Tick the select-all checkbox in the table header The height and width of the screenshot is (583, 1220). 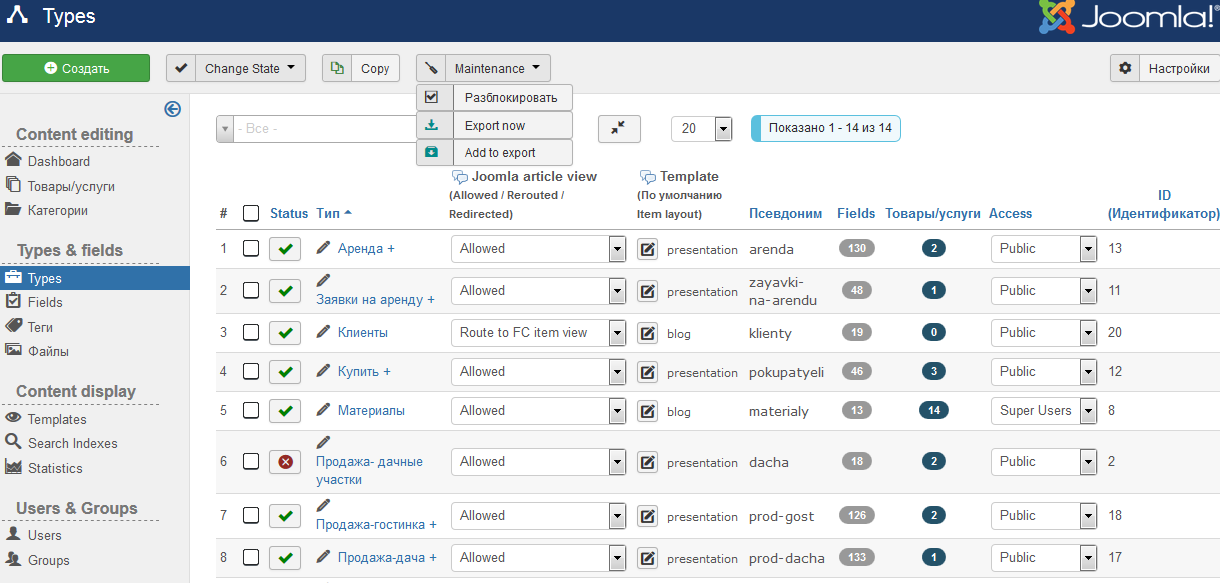(251, 213)
